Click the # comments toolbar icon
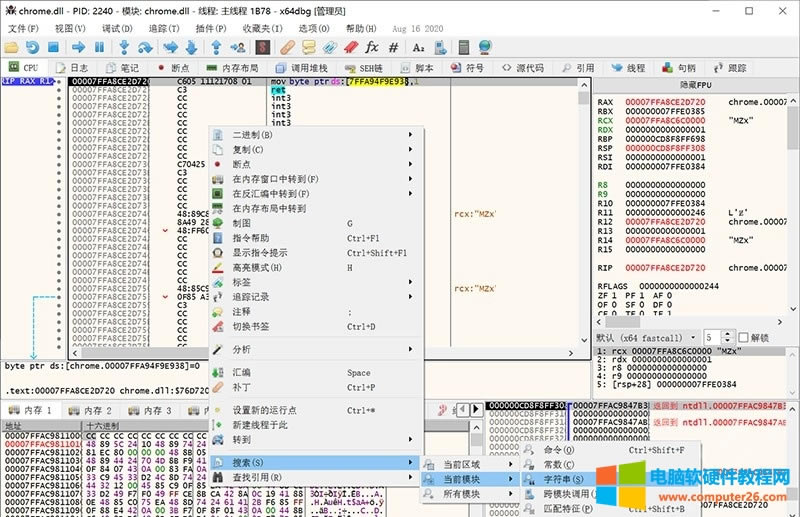 click(x=393, y=47)
